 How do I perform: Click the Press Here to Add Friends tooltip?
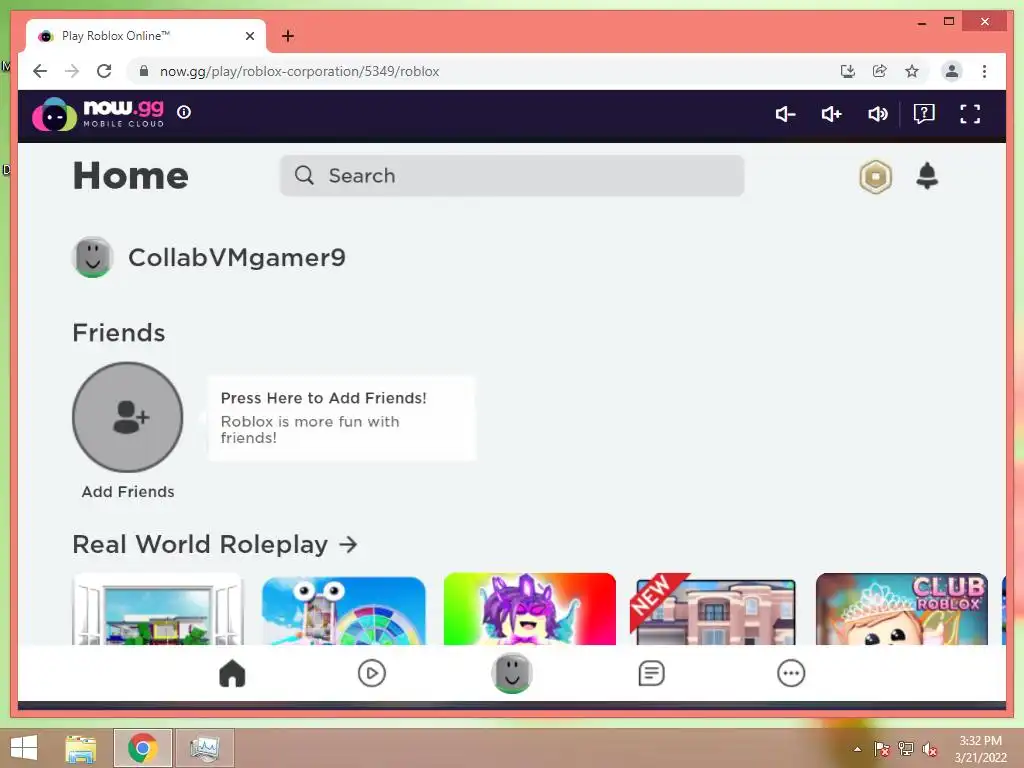pyautogui.click(x=342, y=418)
